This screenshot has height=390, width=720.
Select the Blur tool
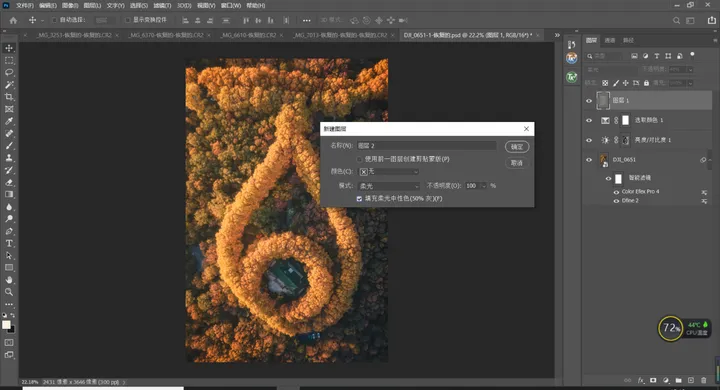pyautogui.click(x=9, y=207)
